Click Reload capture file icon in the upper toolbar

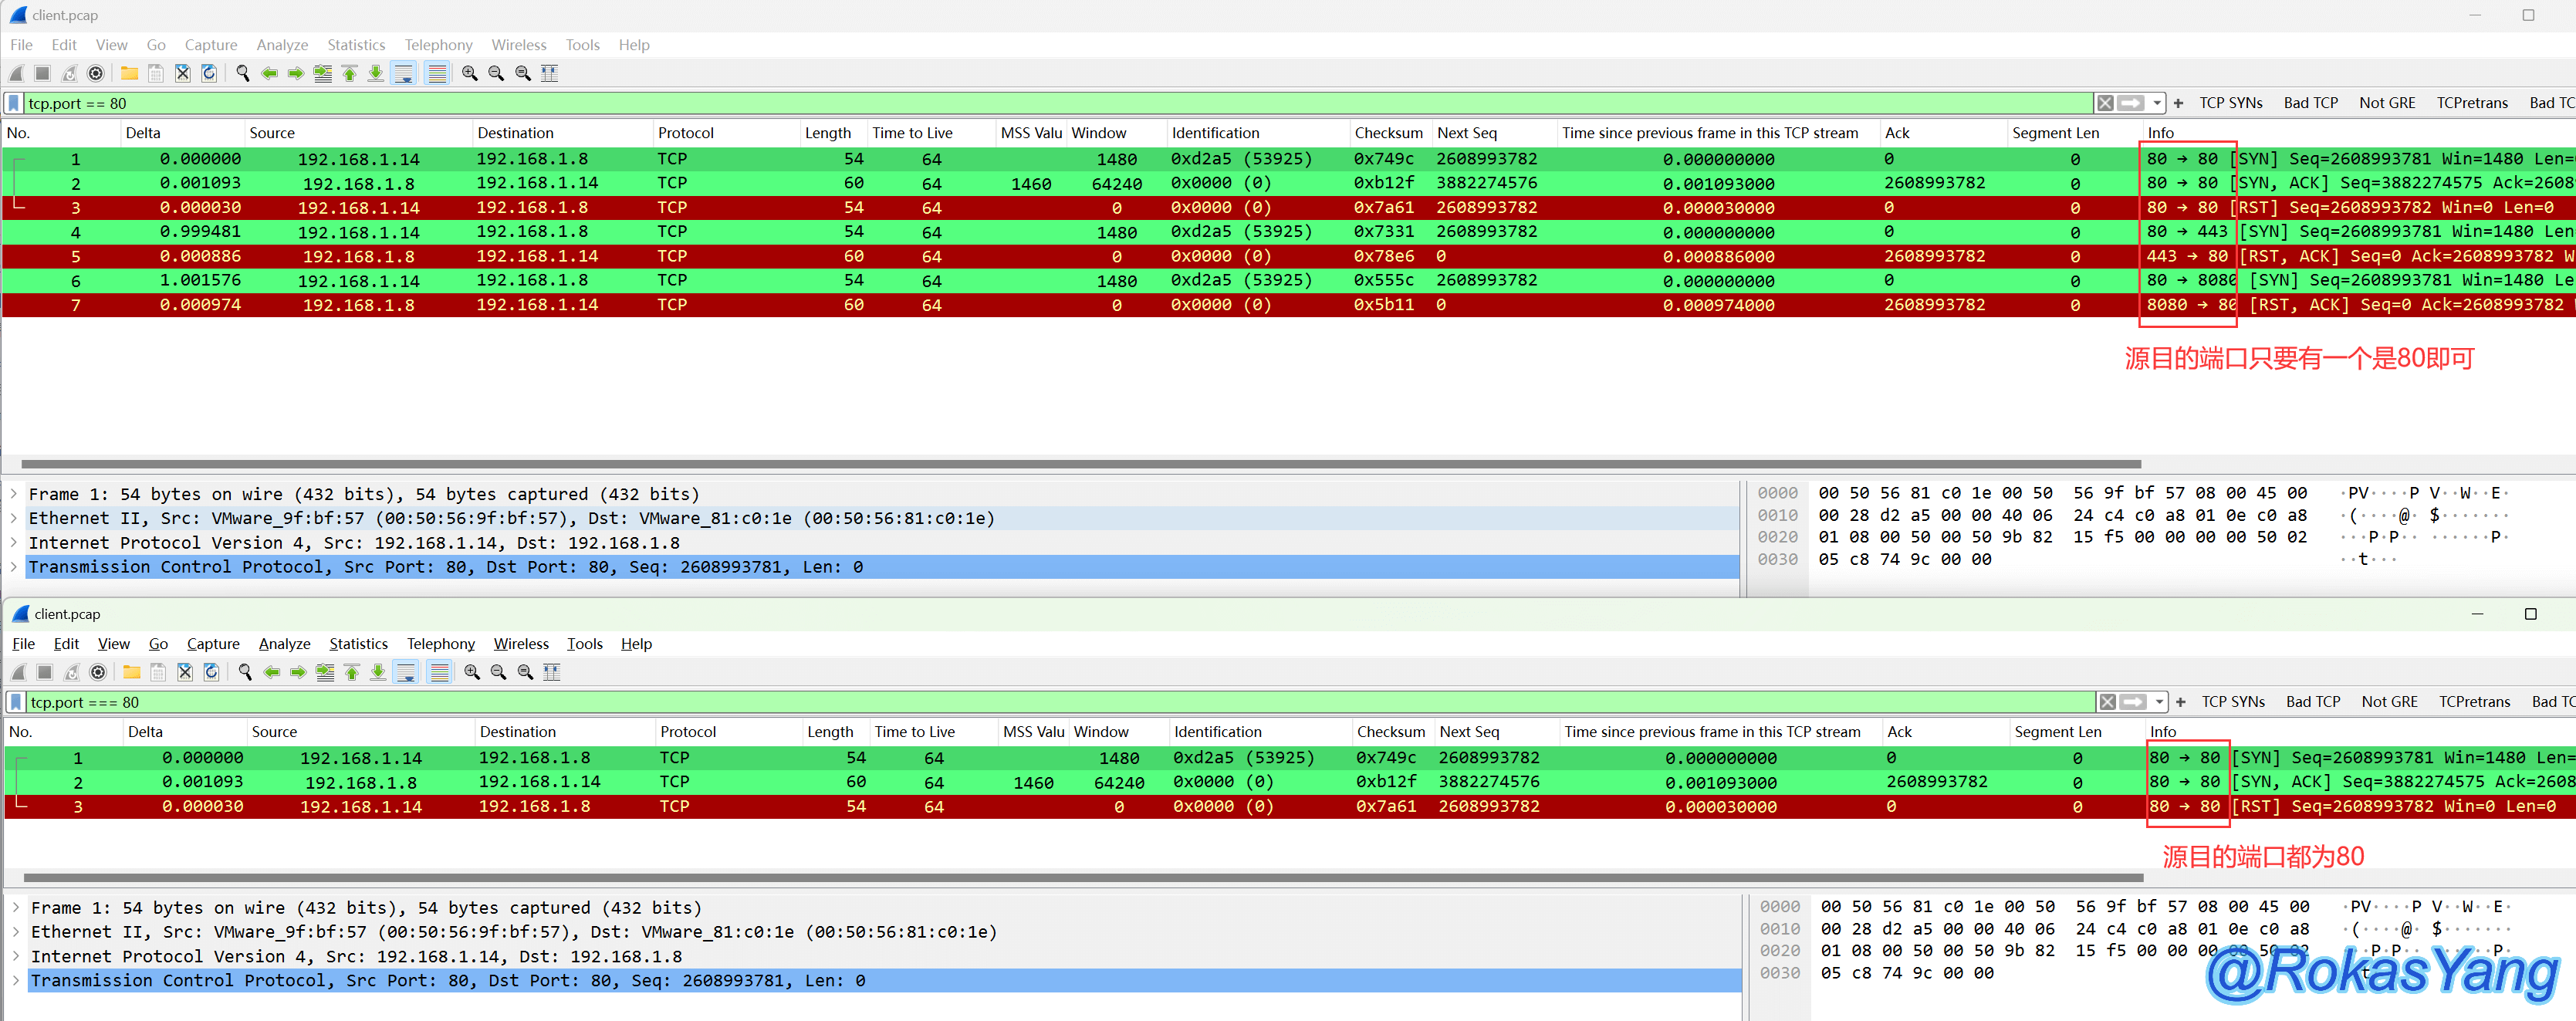209,73
